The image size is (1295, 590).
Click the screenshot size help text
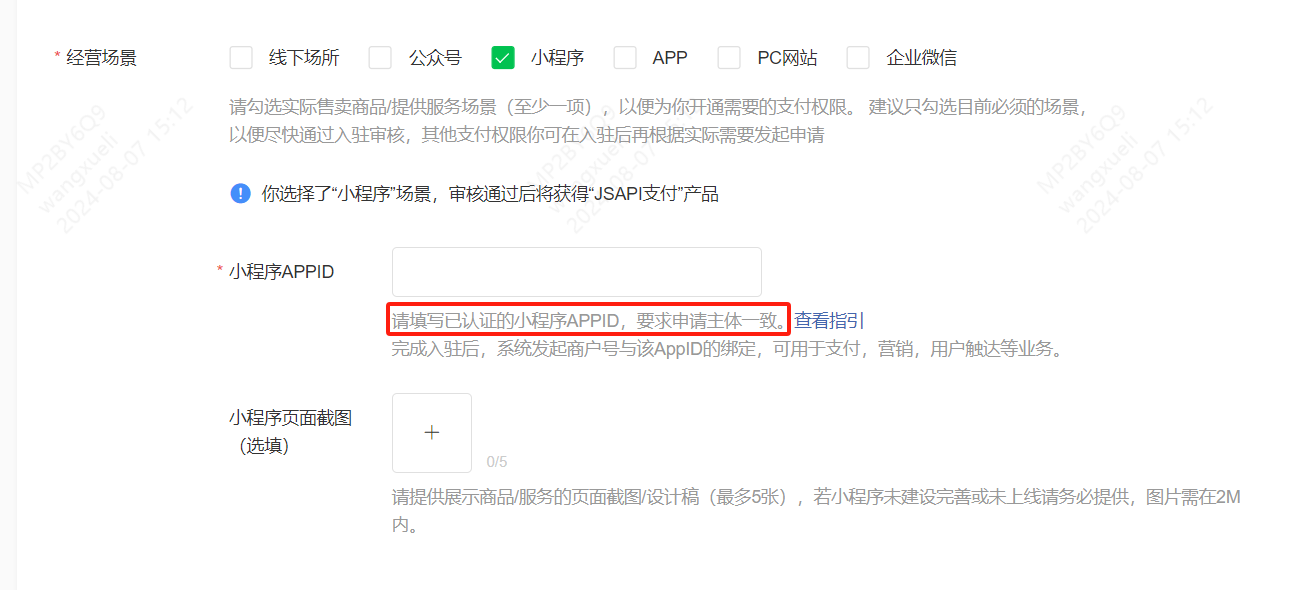click(x=816, y=510)
